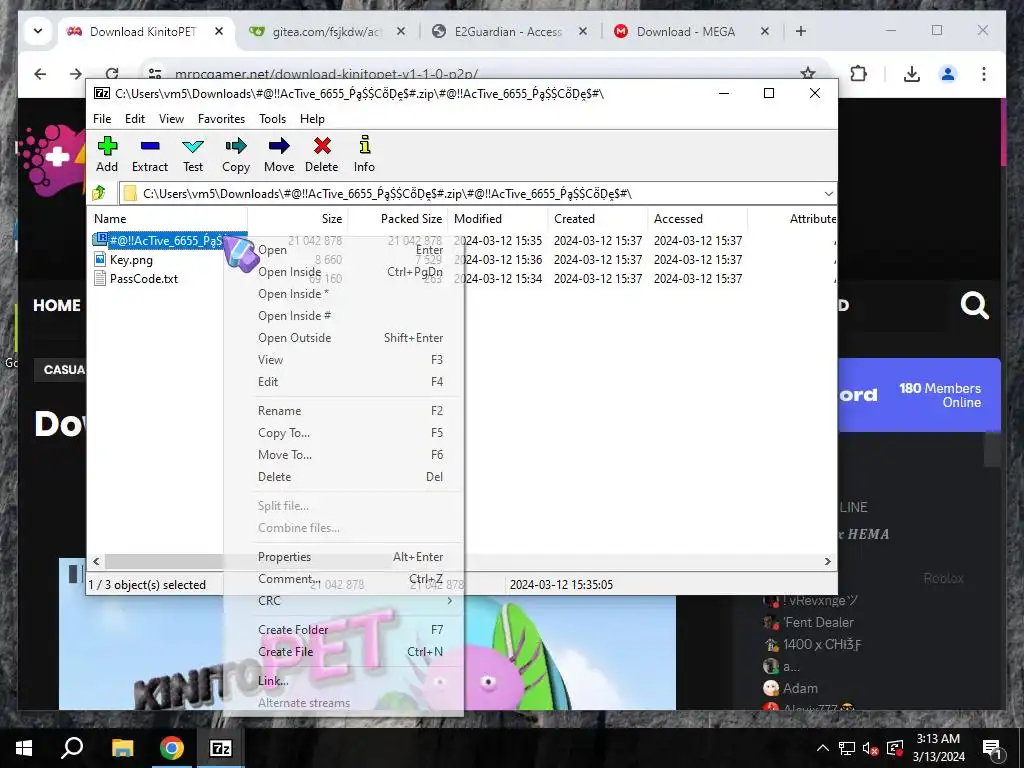
Task: Click the website search magnifier icon
Action: point(974,305)
